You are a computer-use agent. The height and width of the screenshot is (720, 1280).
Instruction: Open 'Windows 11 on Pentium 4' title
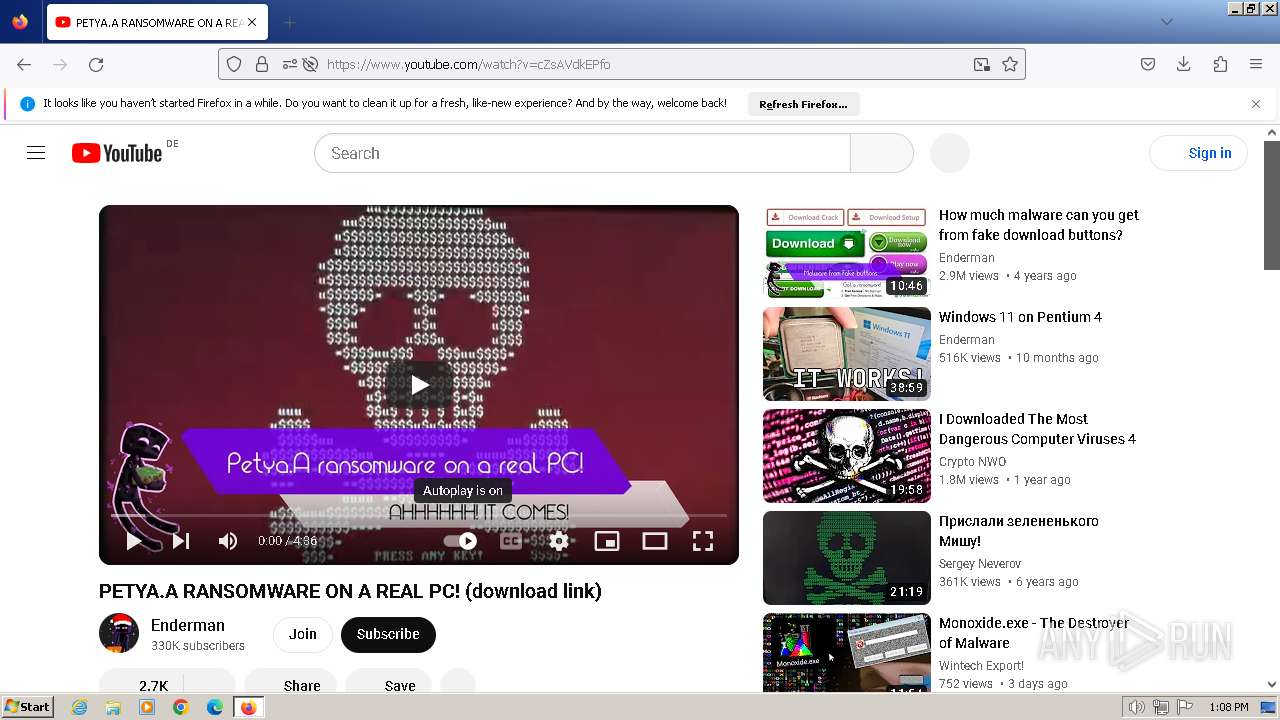click(1020, 317)
